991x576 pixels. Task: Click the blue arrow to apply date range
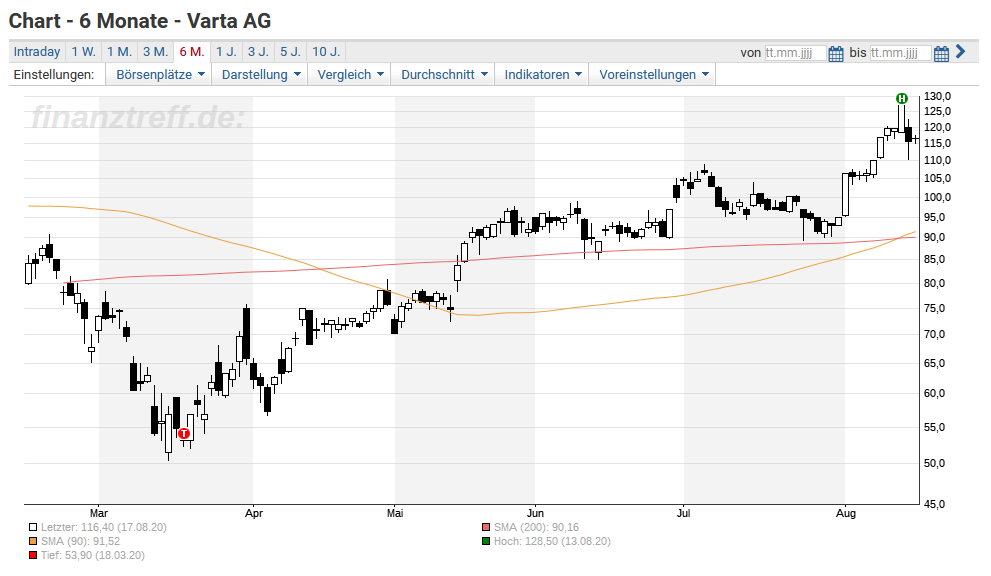tap(961, 52)
